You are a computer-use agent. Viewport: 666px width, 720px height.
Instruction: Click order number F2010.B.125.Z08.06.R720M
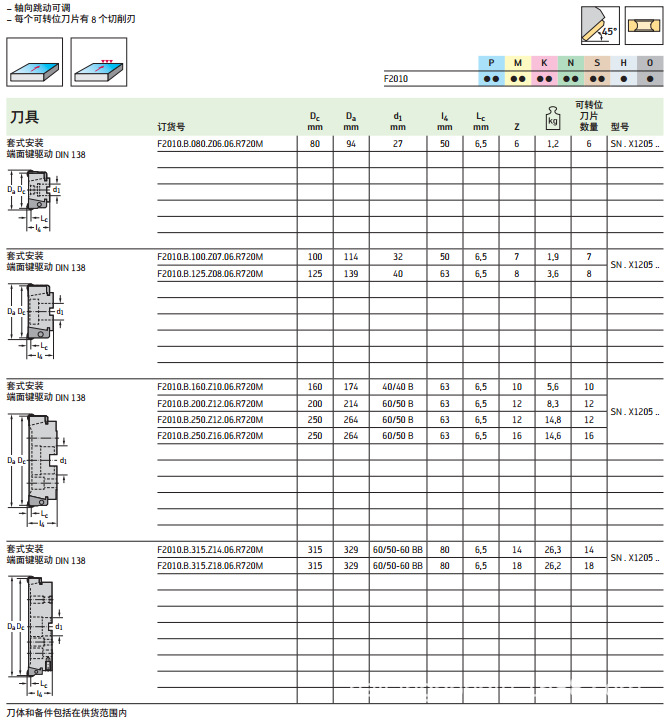(x=210, y=273)
